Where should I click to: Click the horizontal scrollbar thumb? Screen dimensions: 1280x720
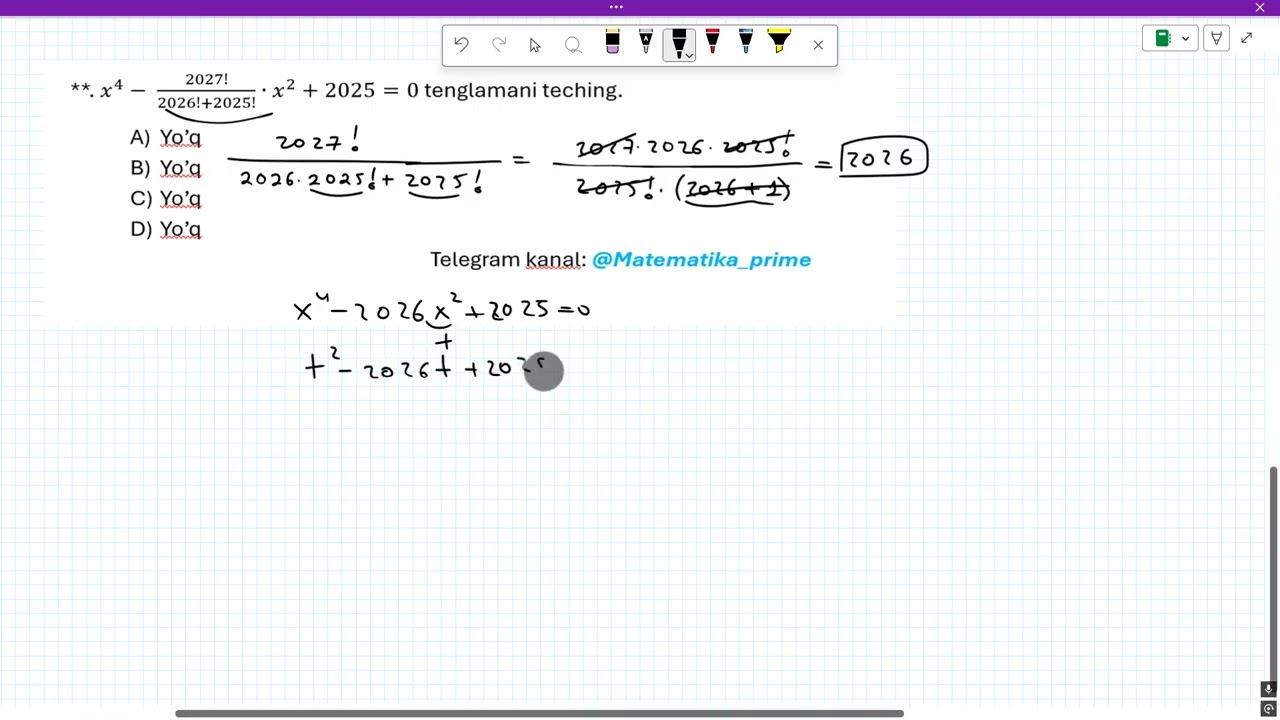coord(539,713)
